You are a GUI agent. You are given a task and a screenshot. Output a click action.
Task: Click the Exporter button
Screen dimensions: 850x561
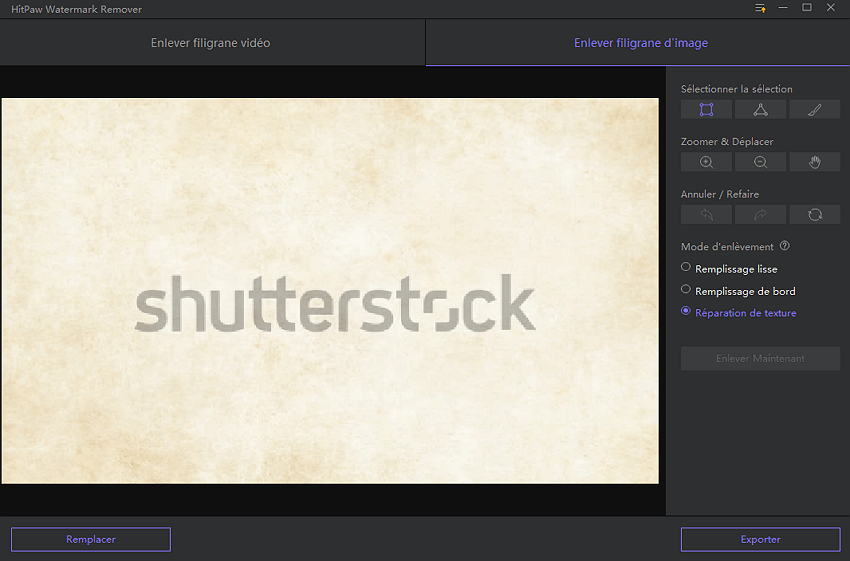coord(760,539)
